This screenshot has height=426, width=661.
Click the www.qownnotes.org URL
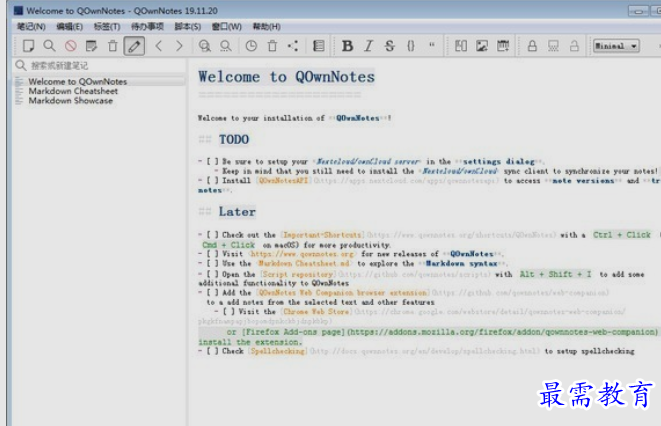302,254
